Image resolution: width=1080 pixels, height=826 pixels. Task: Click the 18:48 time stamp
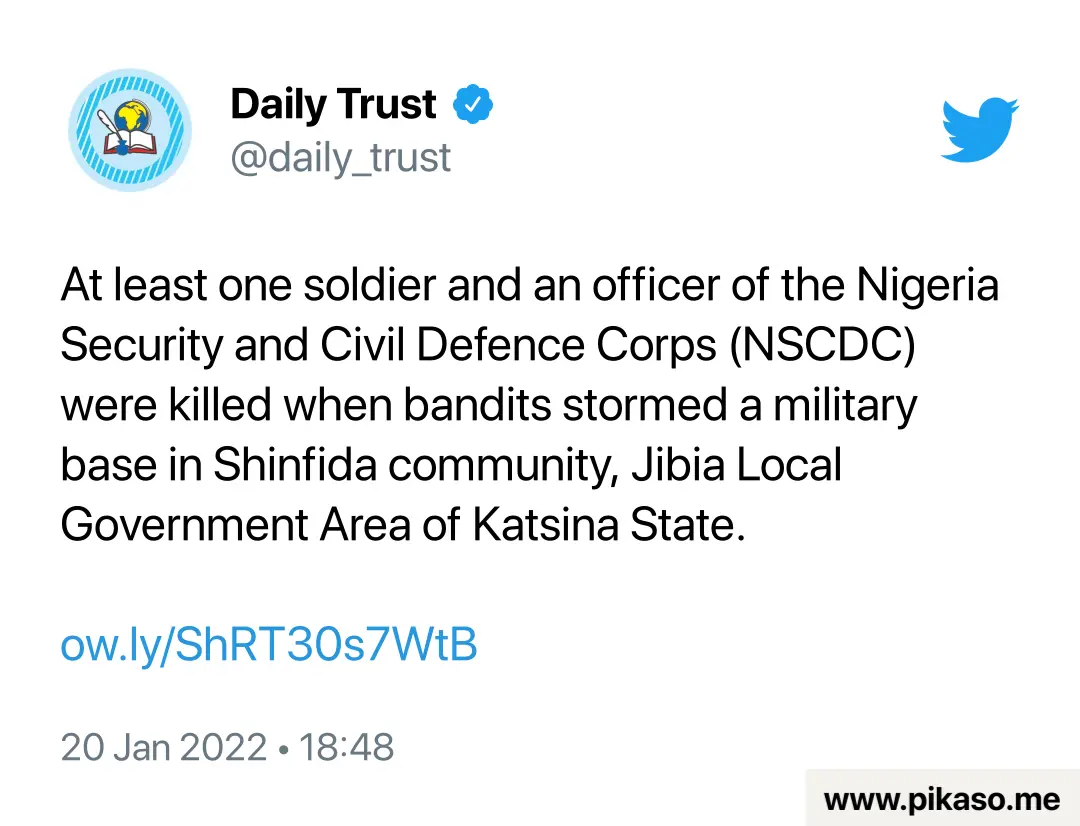(346, 747)
